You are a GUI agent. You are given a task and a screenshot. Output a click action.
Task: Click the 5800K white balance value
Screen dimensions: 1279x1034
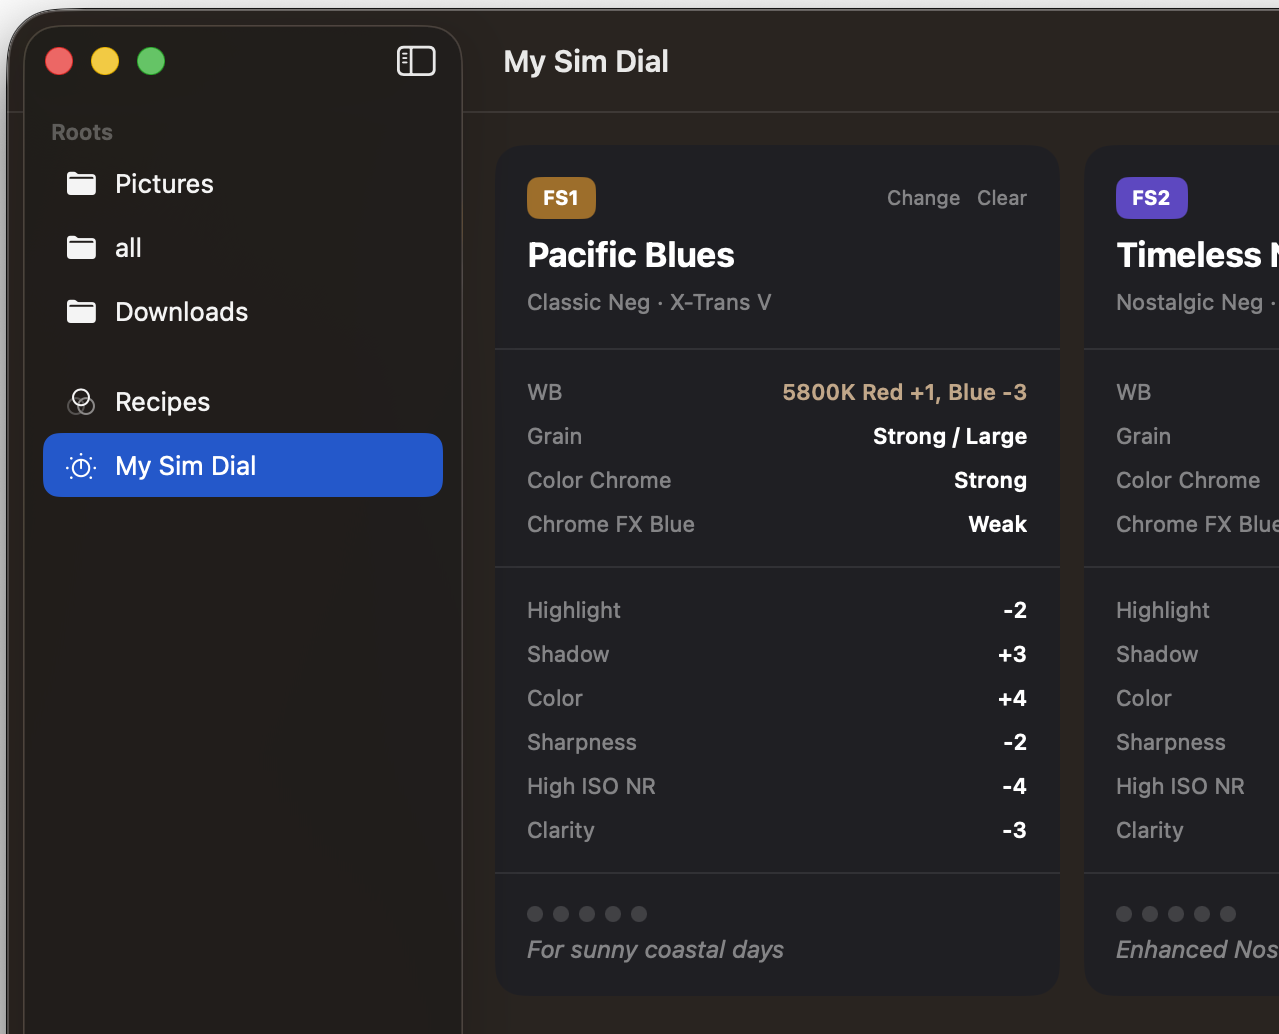(x=904, y=392)
